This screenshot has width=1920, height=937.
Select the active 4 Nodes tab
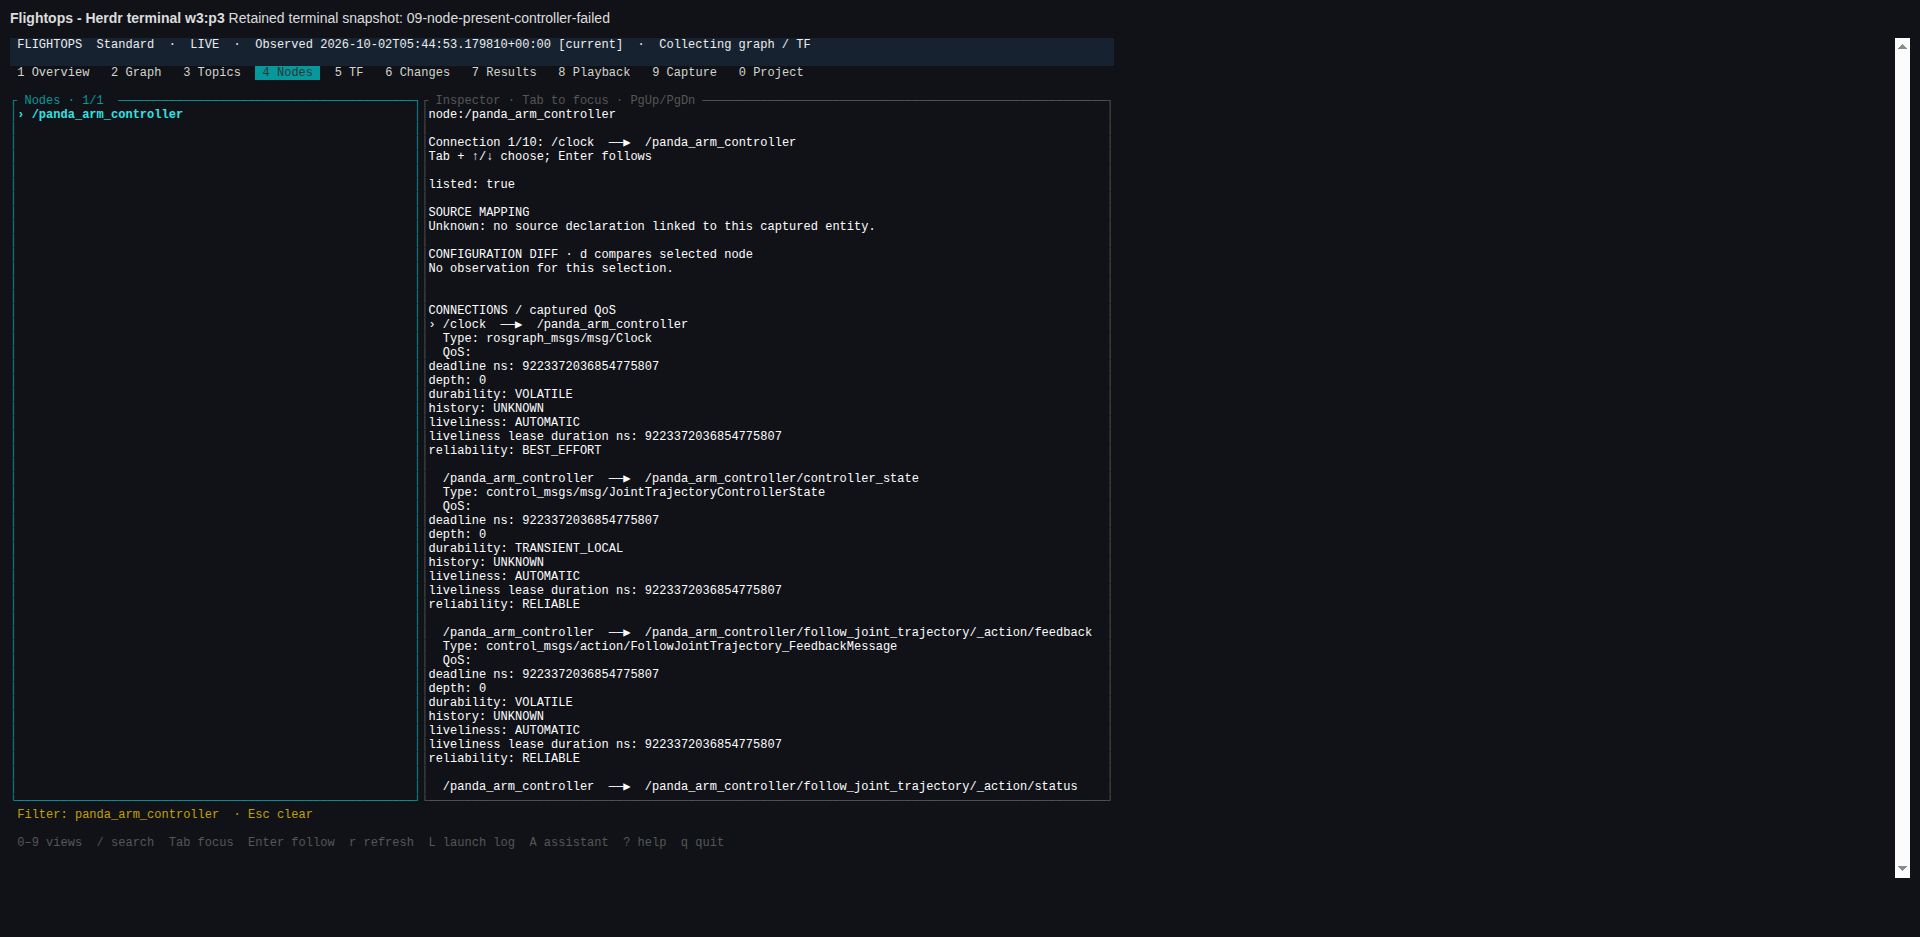(x=287, y=72)
